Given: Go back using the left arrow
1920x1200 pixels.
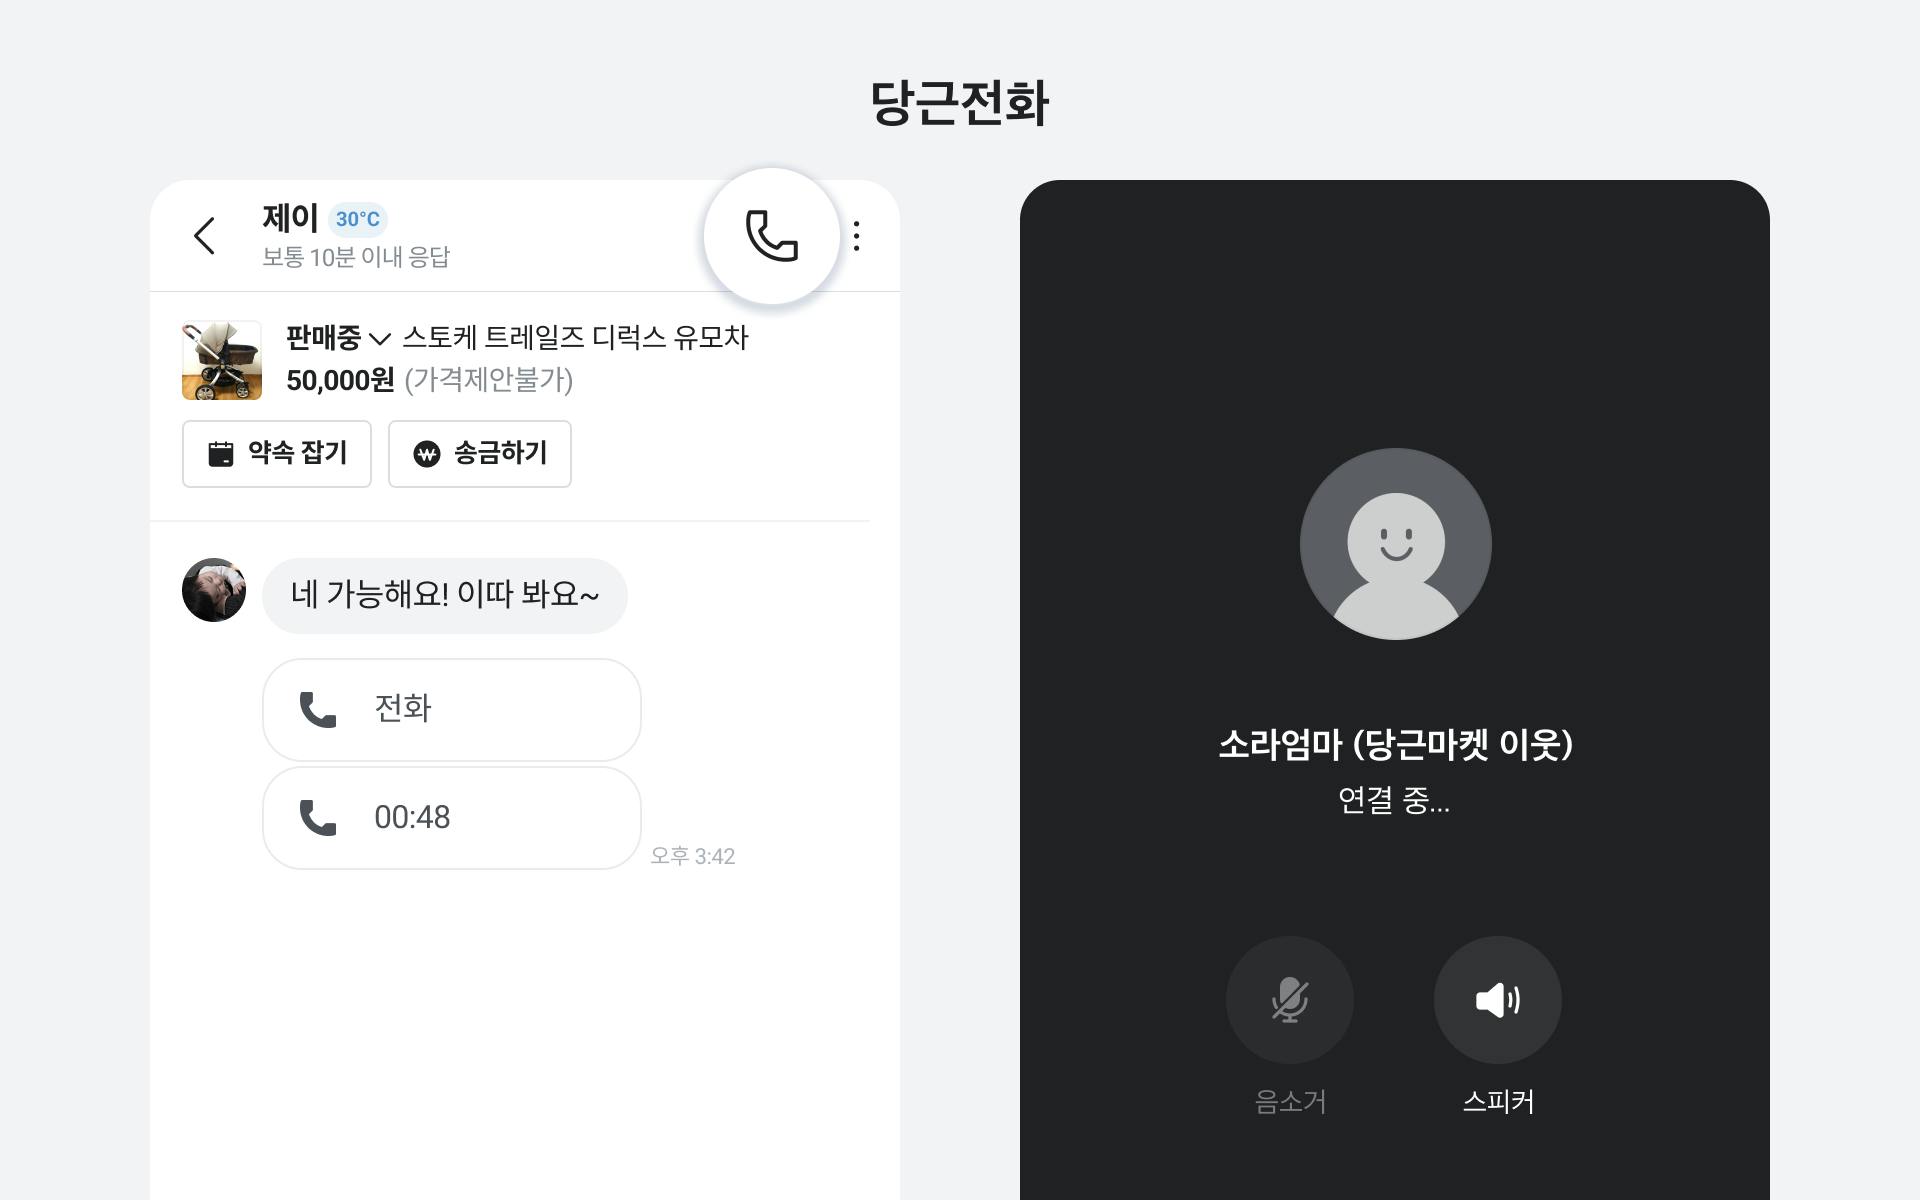Looking at the screenshot, I should coord(204,236).
